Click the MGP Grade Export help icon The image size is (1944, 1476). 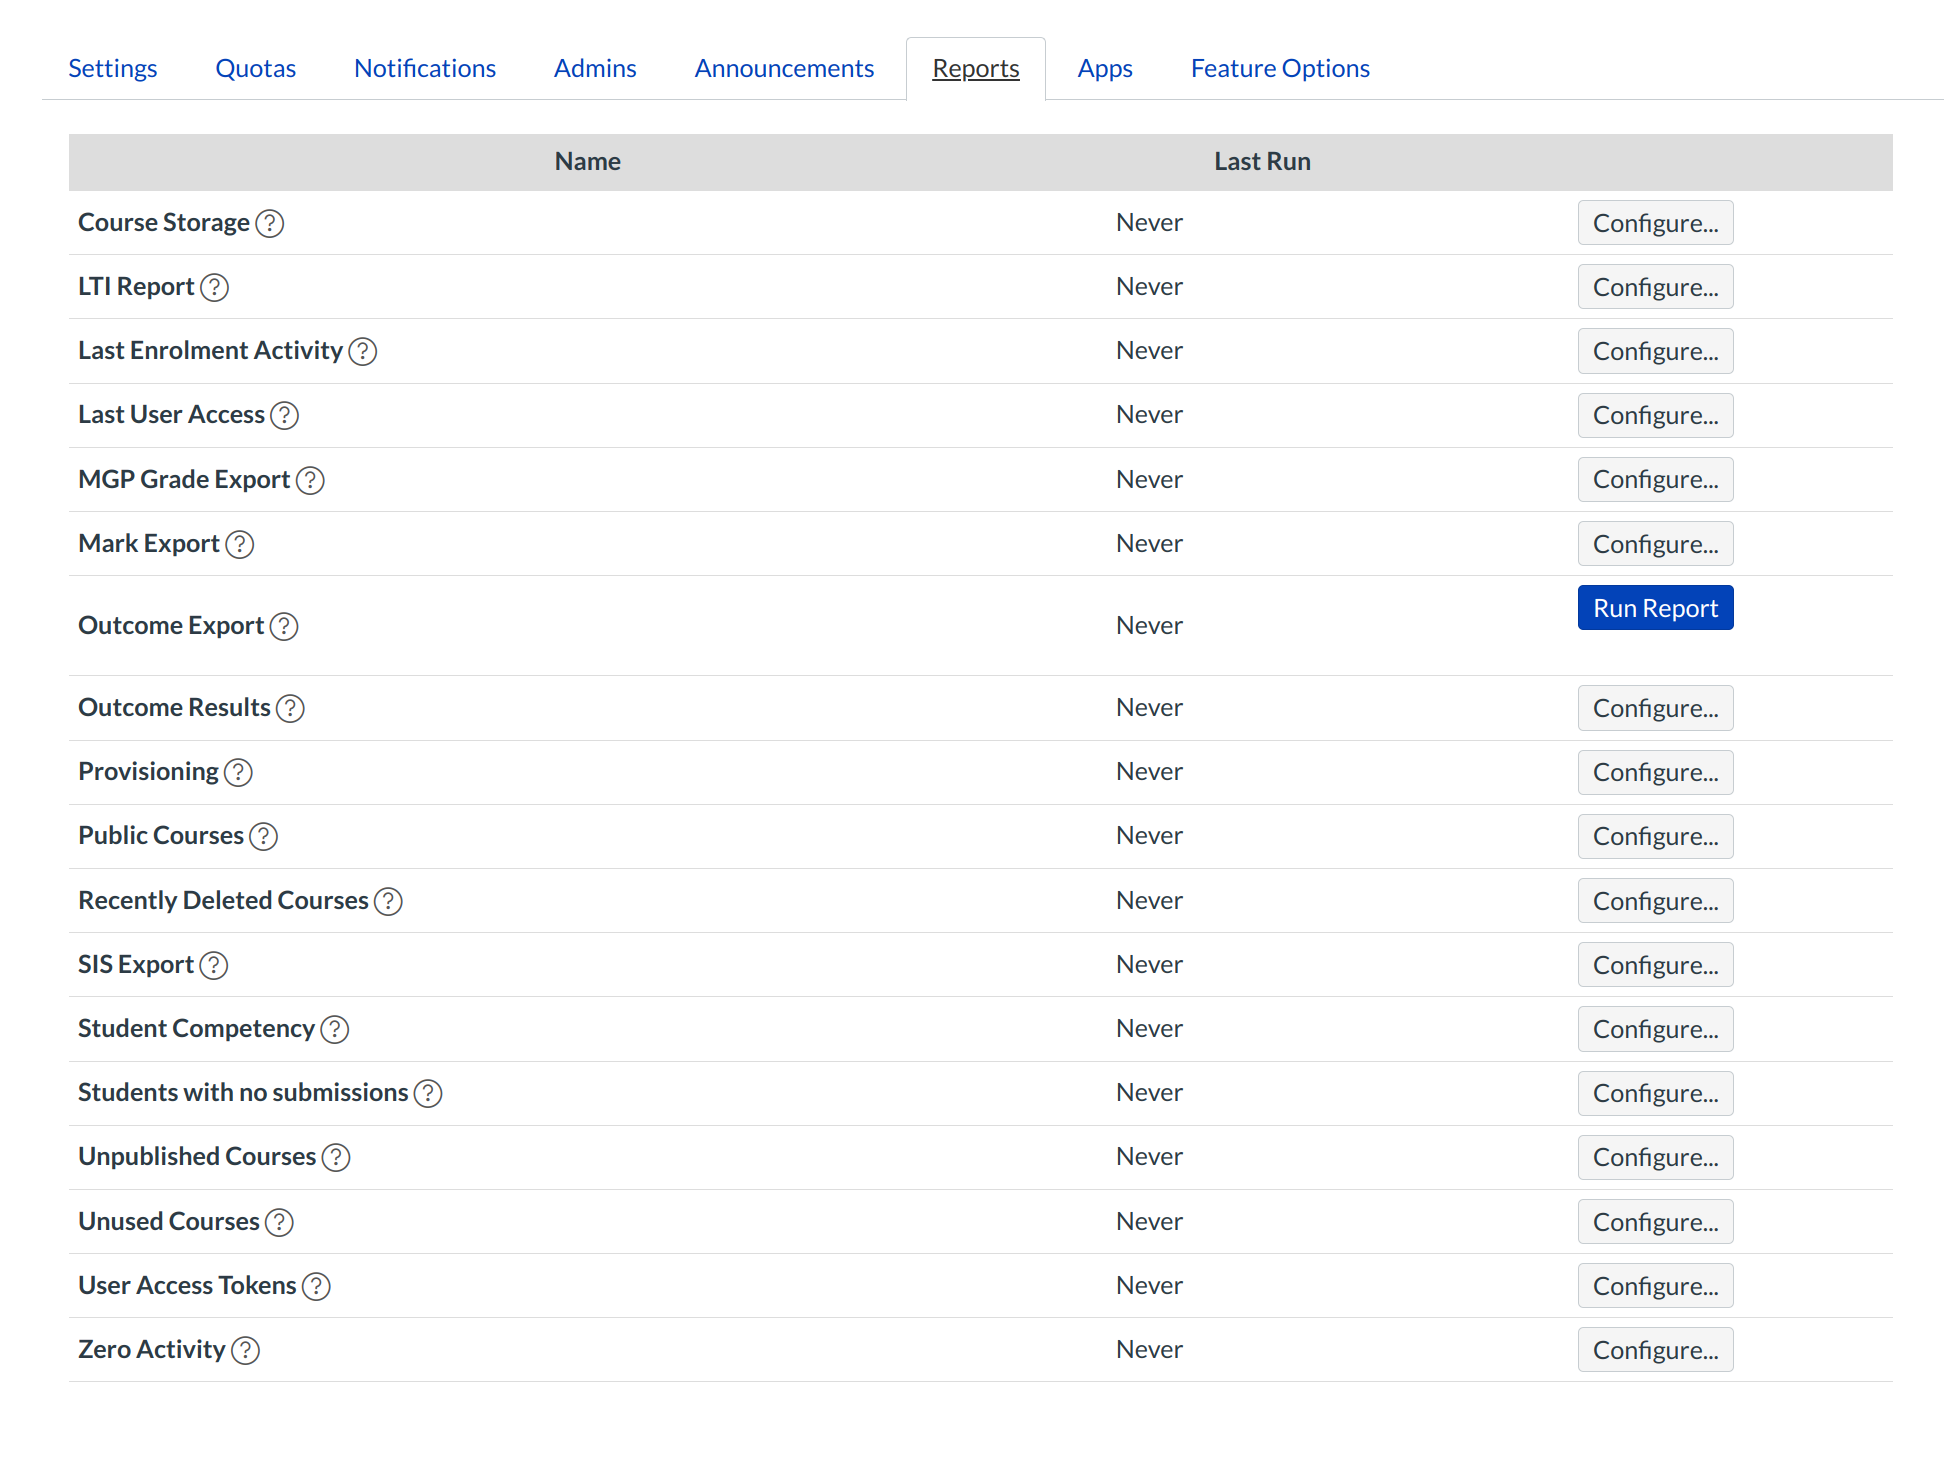point(310,481)
